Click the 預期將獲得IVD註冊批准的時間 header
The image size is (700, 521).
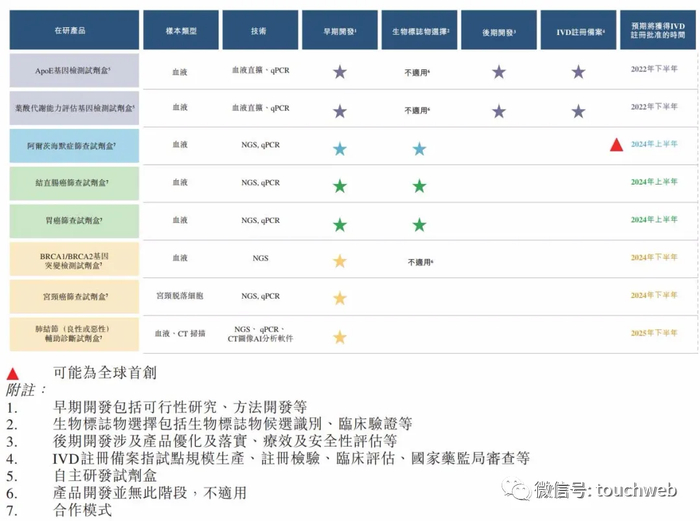(658, 30)
